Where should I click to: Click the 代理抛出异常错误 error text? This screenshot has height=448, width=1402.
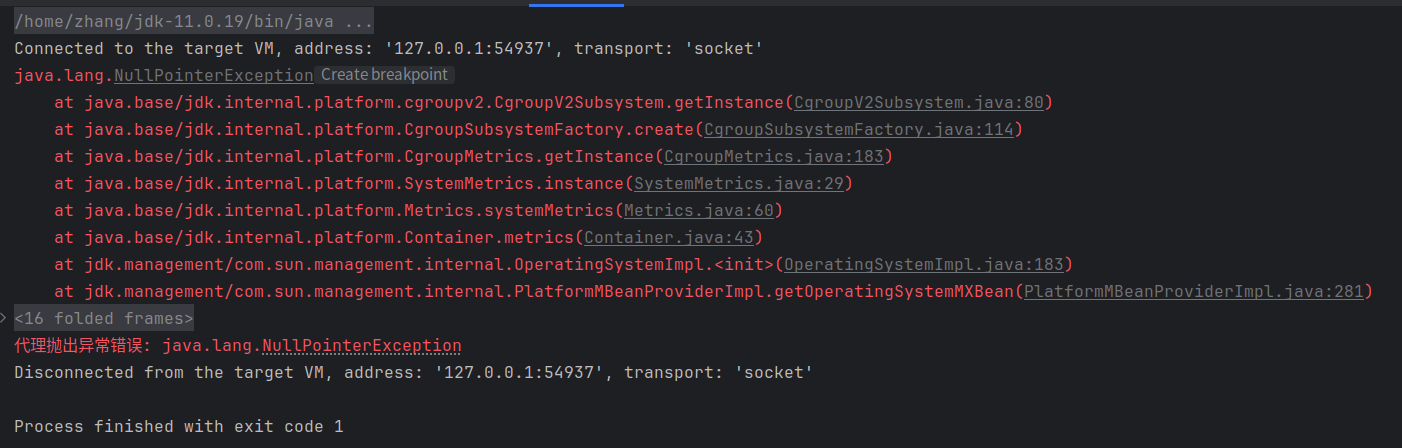coord(83,345)
